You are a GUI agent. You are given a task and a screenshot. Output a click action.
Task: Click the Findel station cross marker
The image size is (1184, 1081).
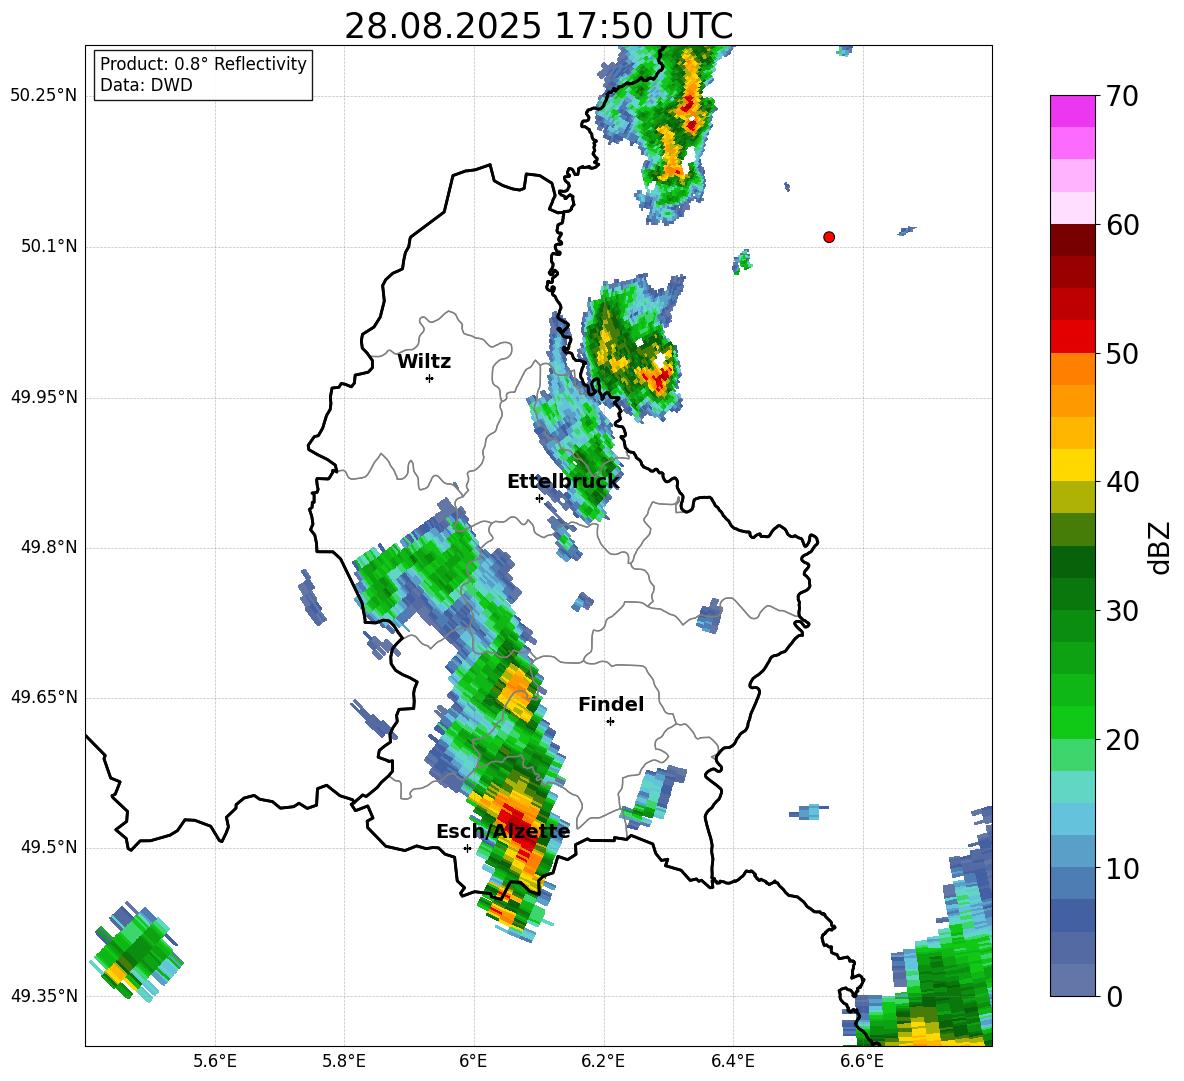pyautogui.click(x=610, y=722)
